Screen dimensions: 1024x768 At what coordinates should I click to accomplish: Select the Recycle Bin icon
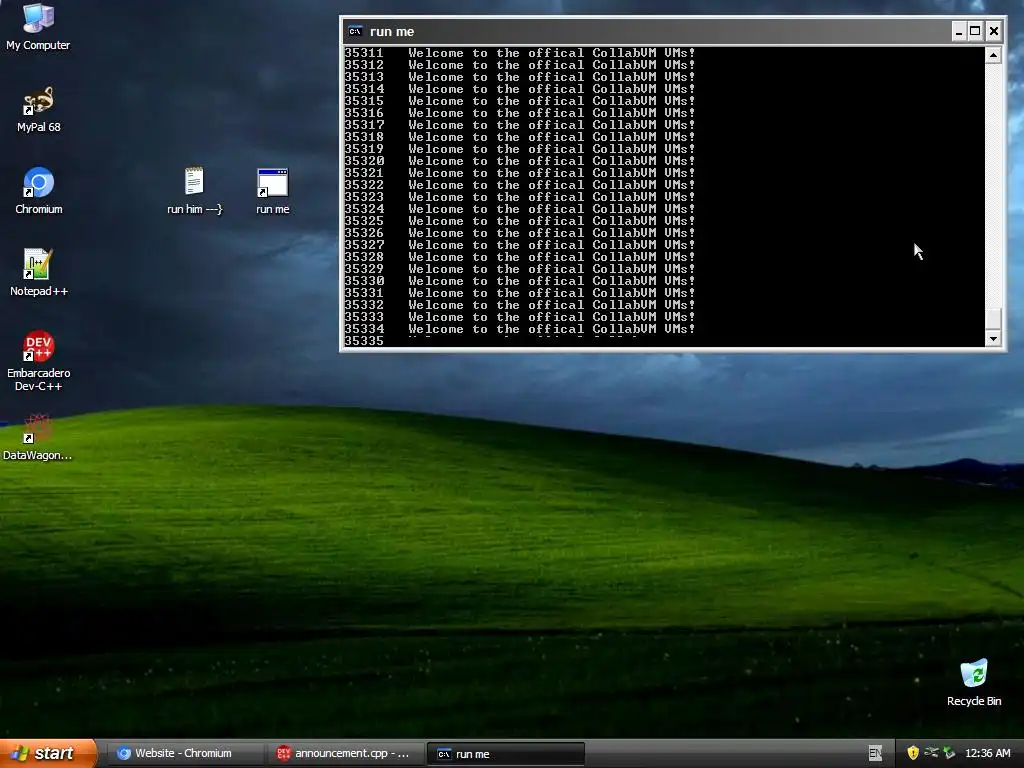point(974,682)
